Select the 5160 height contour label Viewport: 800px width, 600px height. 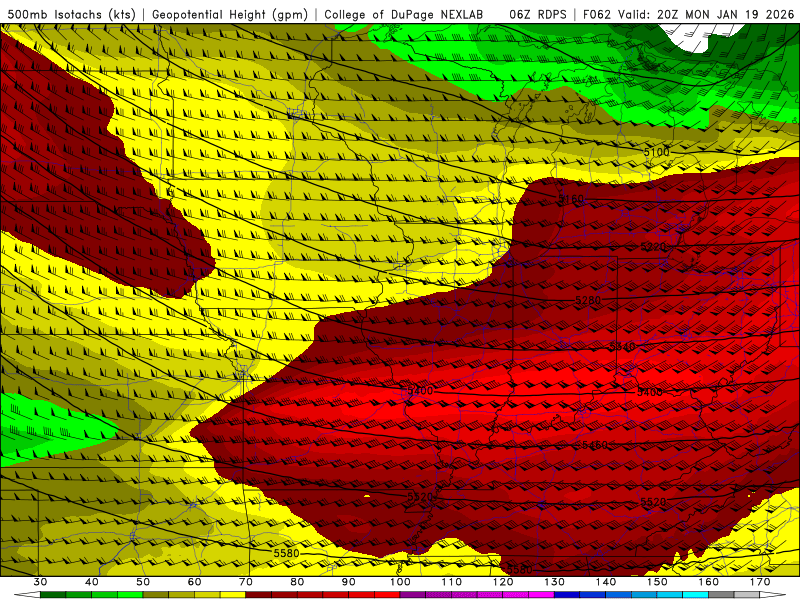point(571,198)
